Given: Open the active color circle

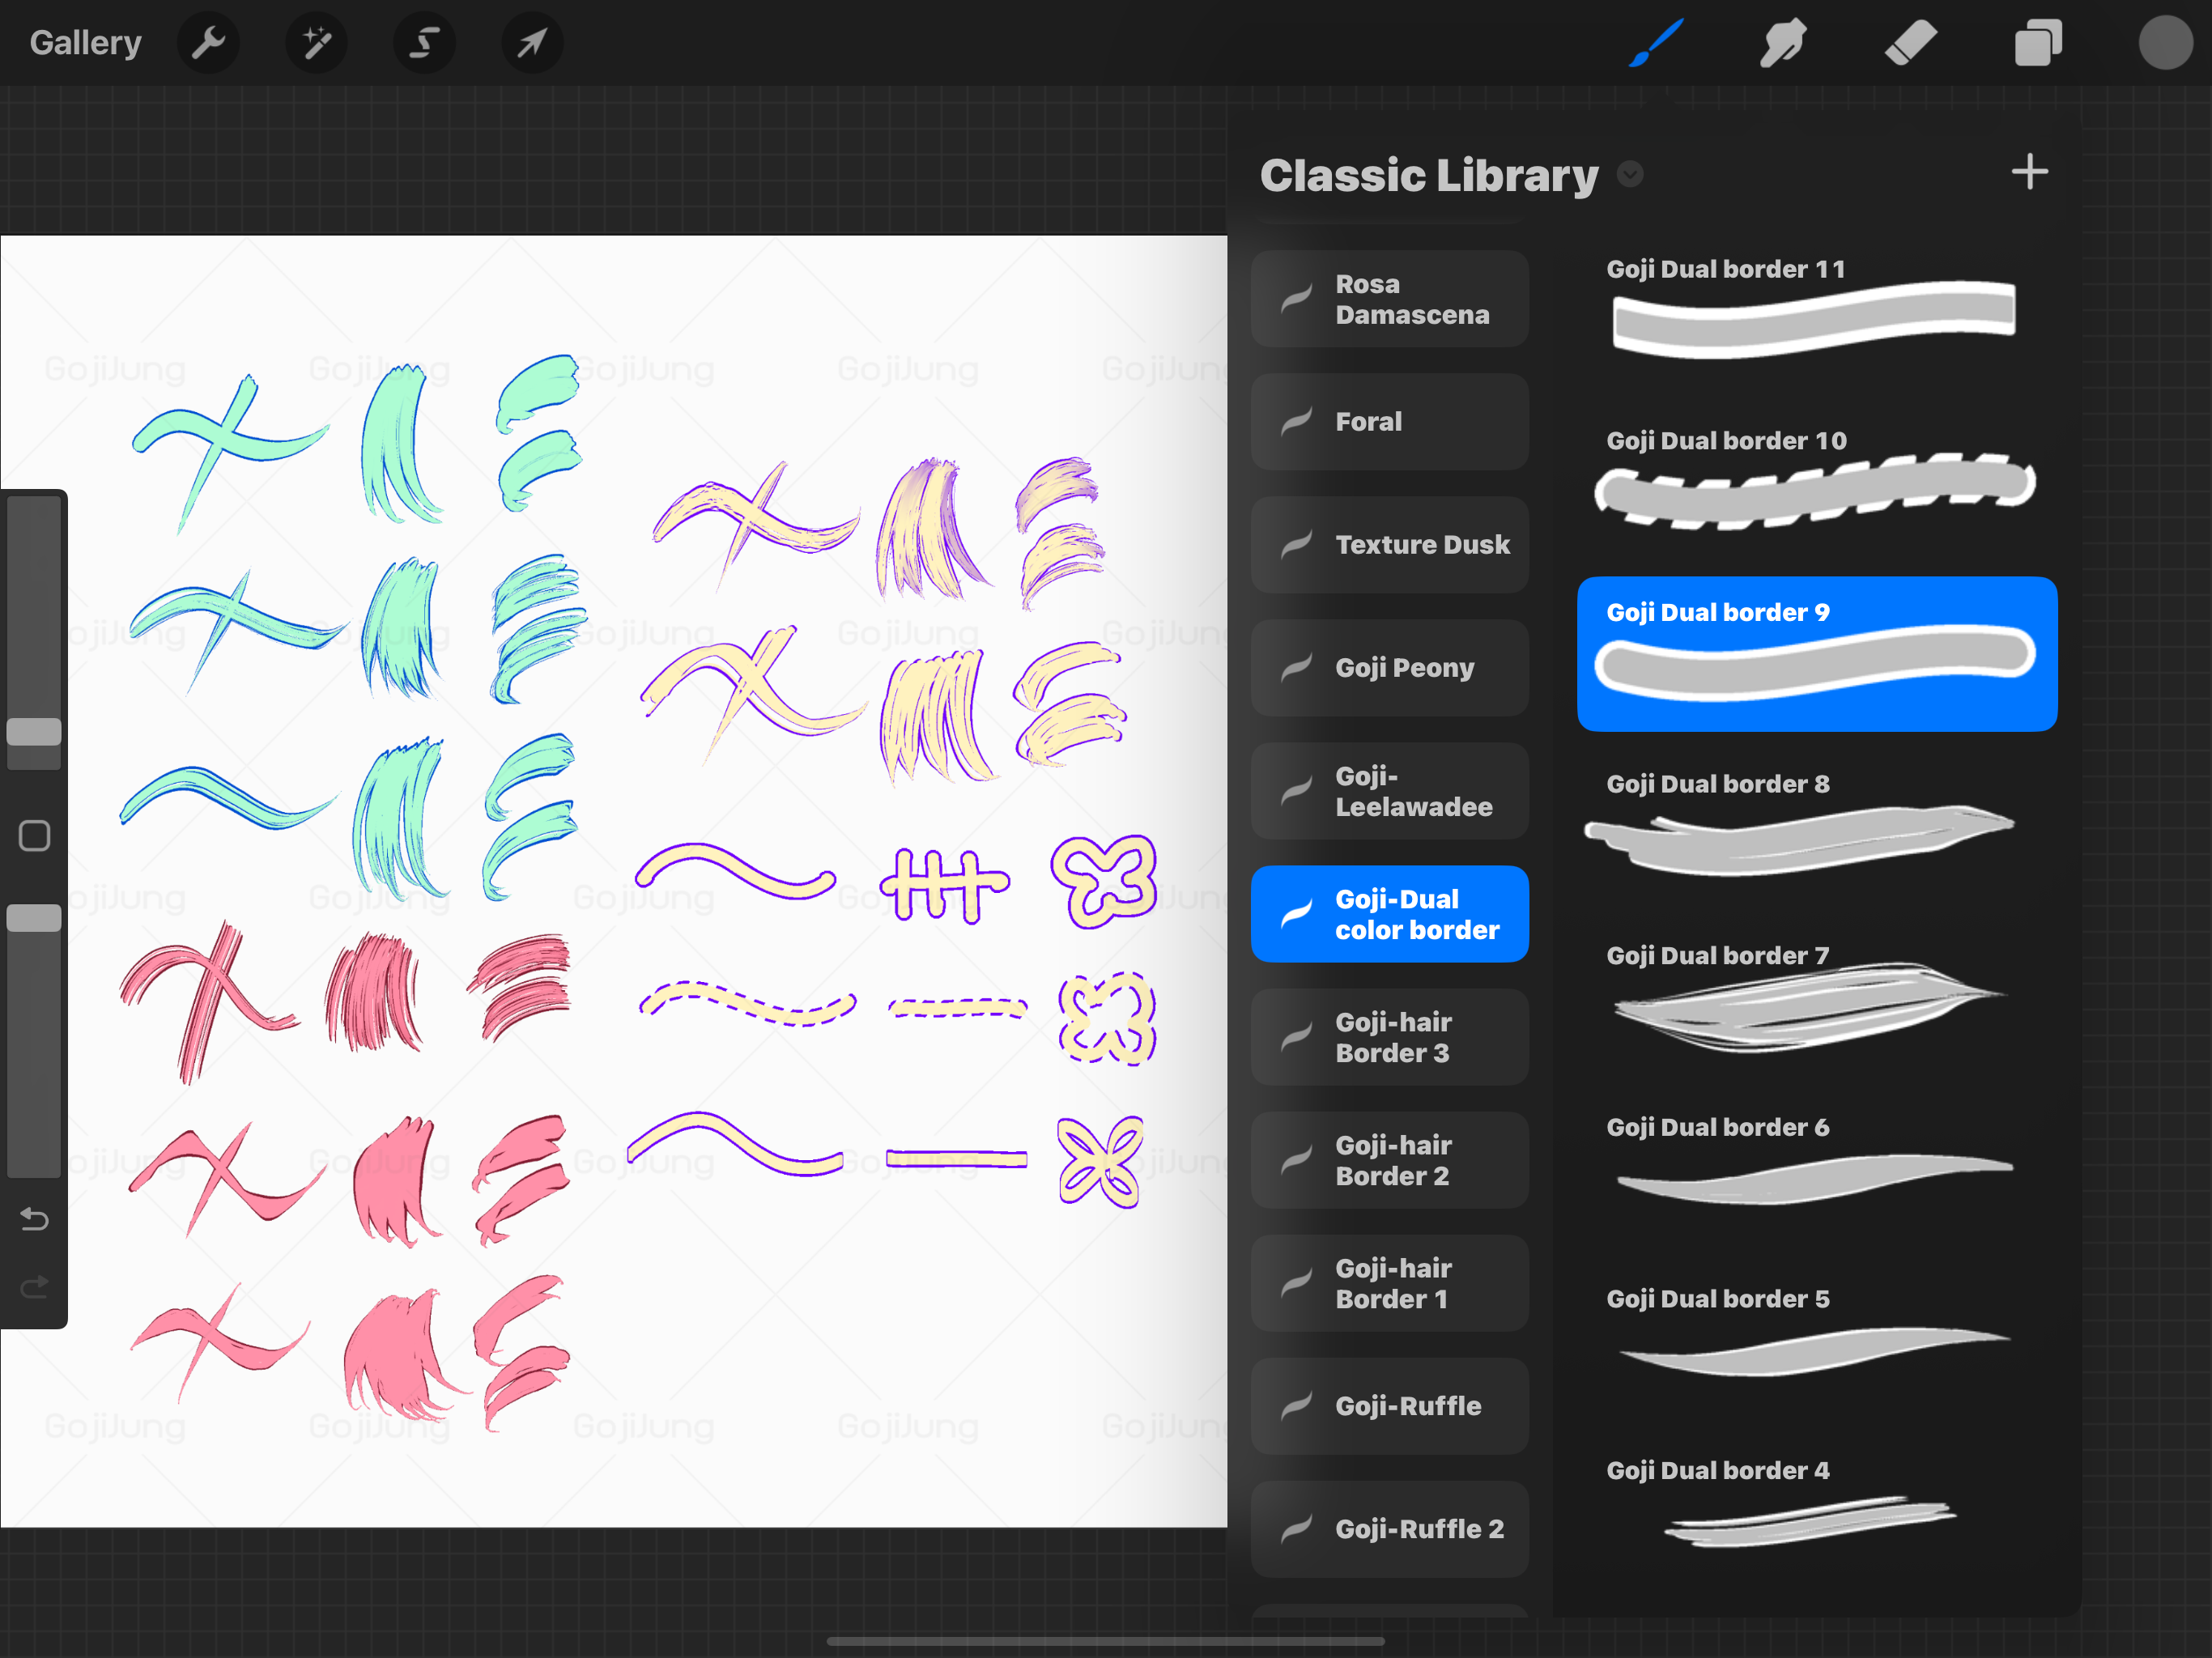Looking at the screenshot, I should (x=2165, y=43).
